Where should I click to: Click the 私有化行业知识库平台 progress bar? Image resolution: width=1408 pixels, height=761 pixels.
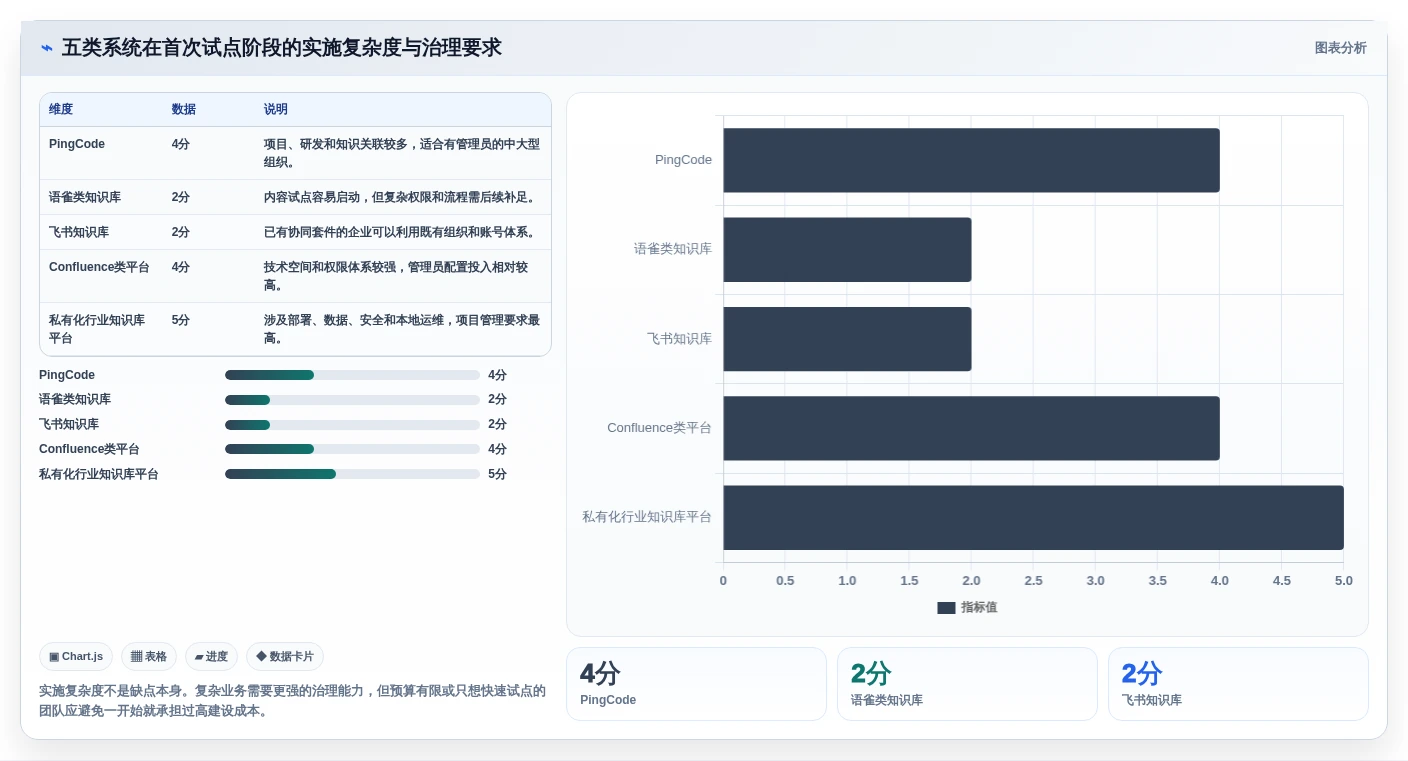352,474
